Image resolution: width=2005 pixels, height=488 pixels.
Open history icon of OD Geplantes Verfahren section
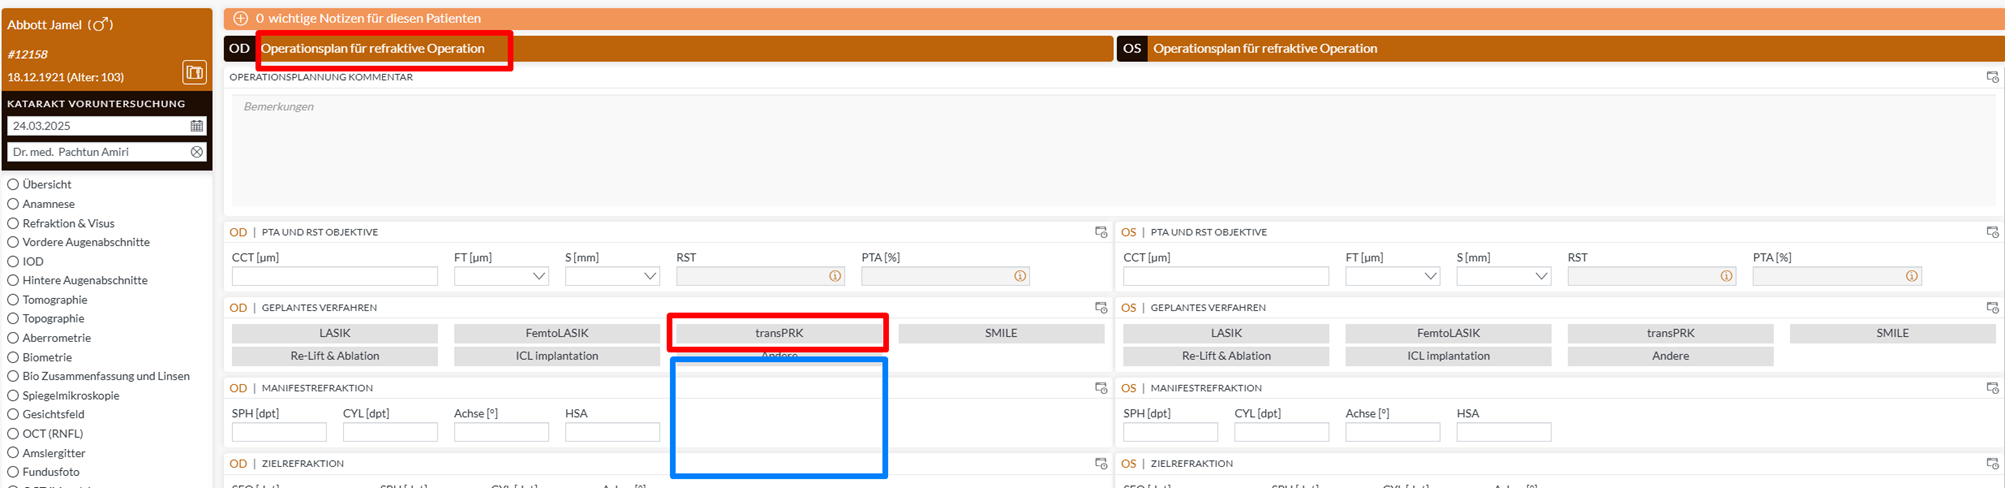click(x=1101, y=308)
